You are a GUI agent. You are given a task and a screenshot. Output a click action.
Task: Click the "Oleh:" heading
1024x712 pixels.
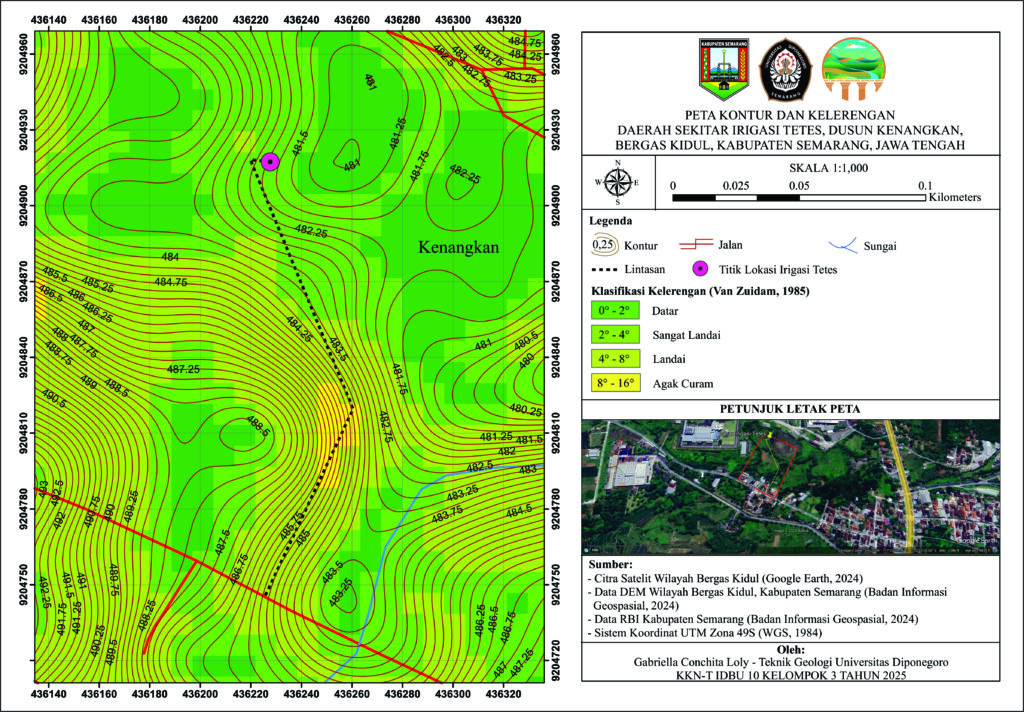[x=790, y=650]
